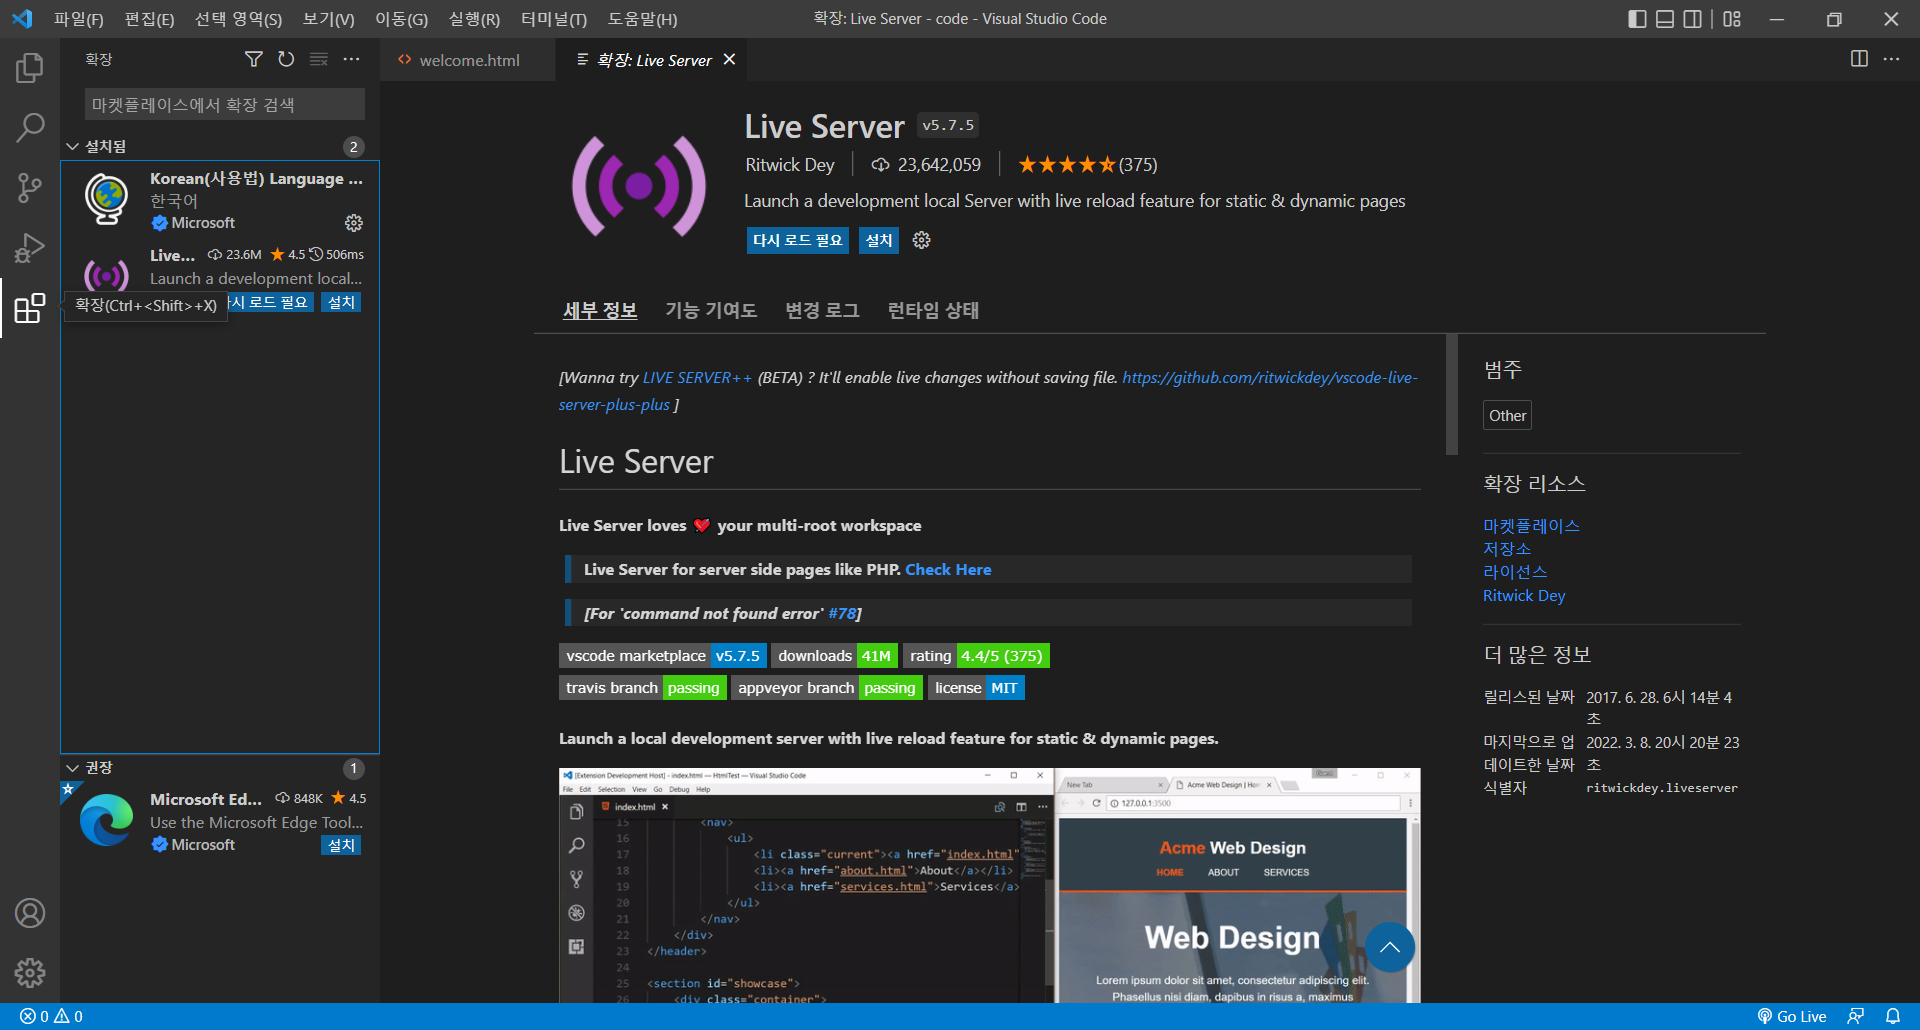Image resolution: width=1920 pixels, height=1030 pixels.
Task: Select the 세부 정보 details tab
Action: click(600, 310)
